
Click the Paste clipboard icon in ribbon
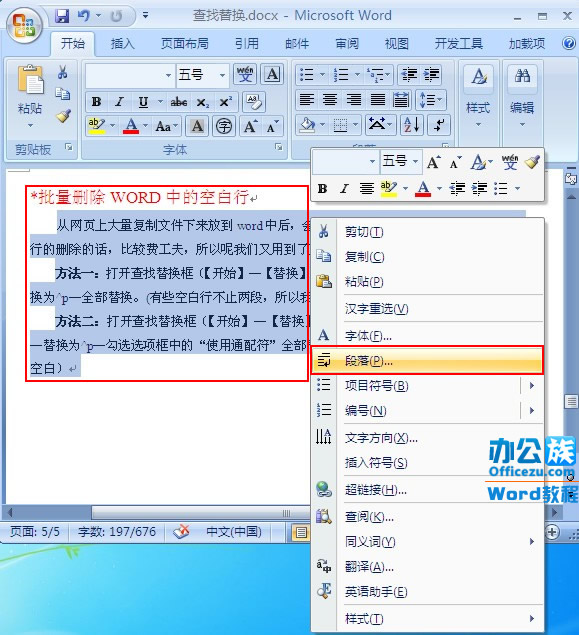tap(30, 79)
